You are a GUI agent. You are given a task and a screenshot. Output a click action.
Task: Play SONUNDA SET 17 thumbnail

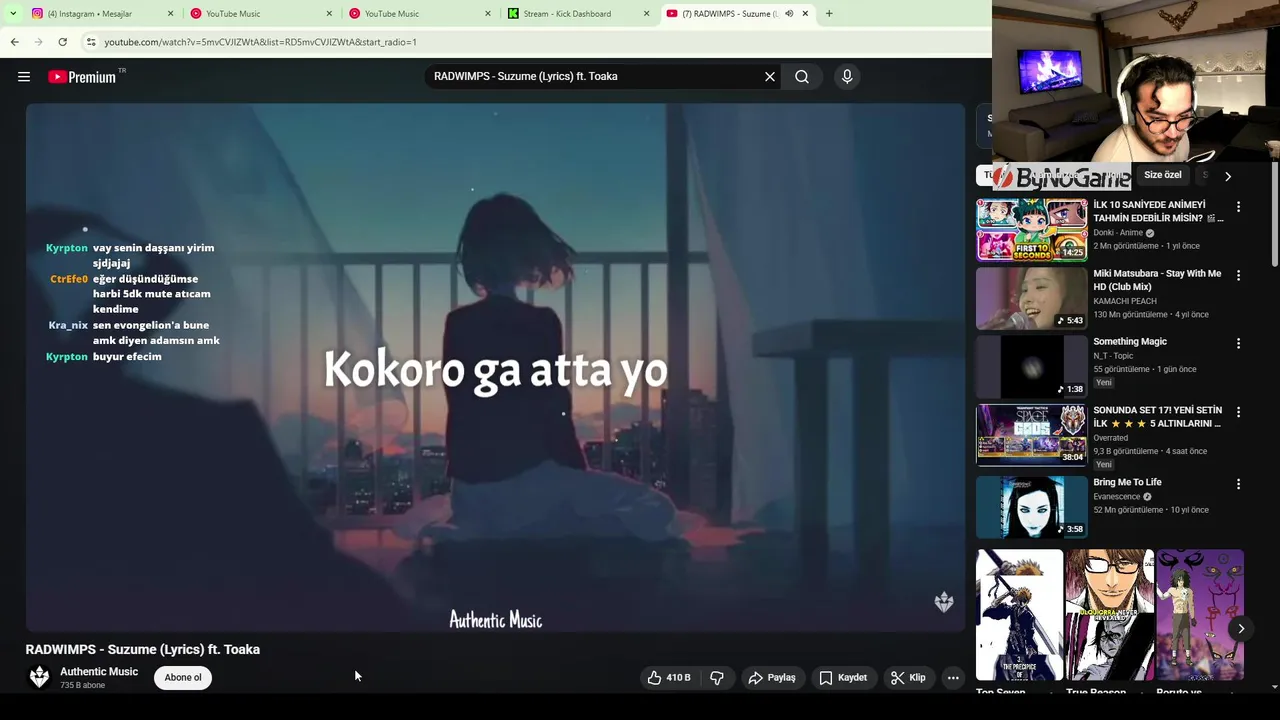pyautogui.click(x=1032, y=435)
